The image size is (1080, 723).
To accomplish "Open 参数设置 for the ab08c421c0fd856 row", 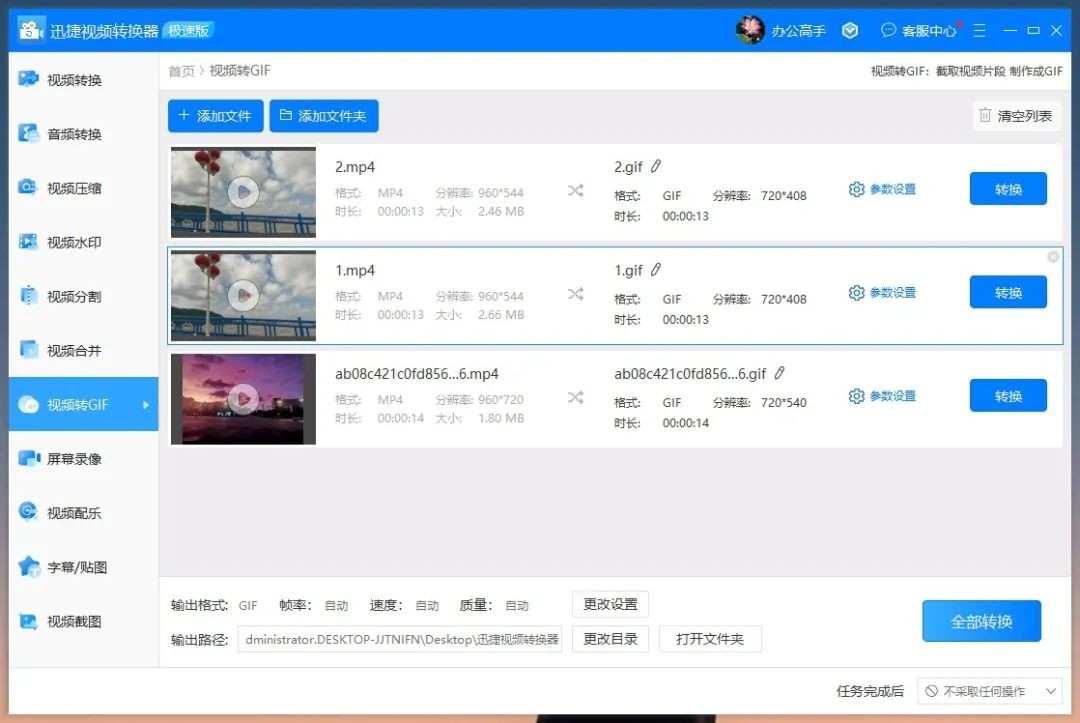I will click(x=882, y=395).
